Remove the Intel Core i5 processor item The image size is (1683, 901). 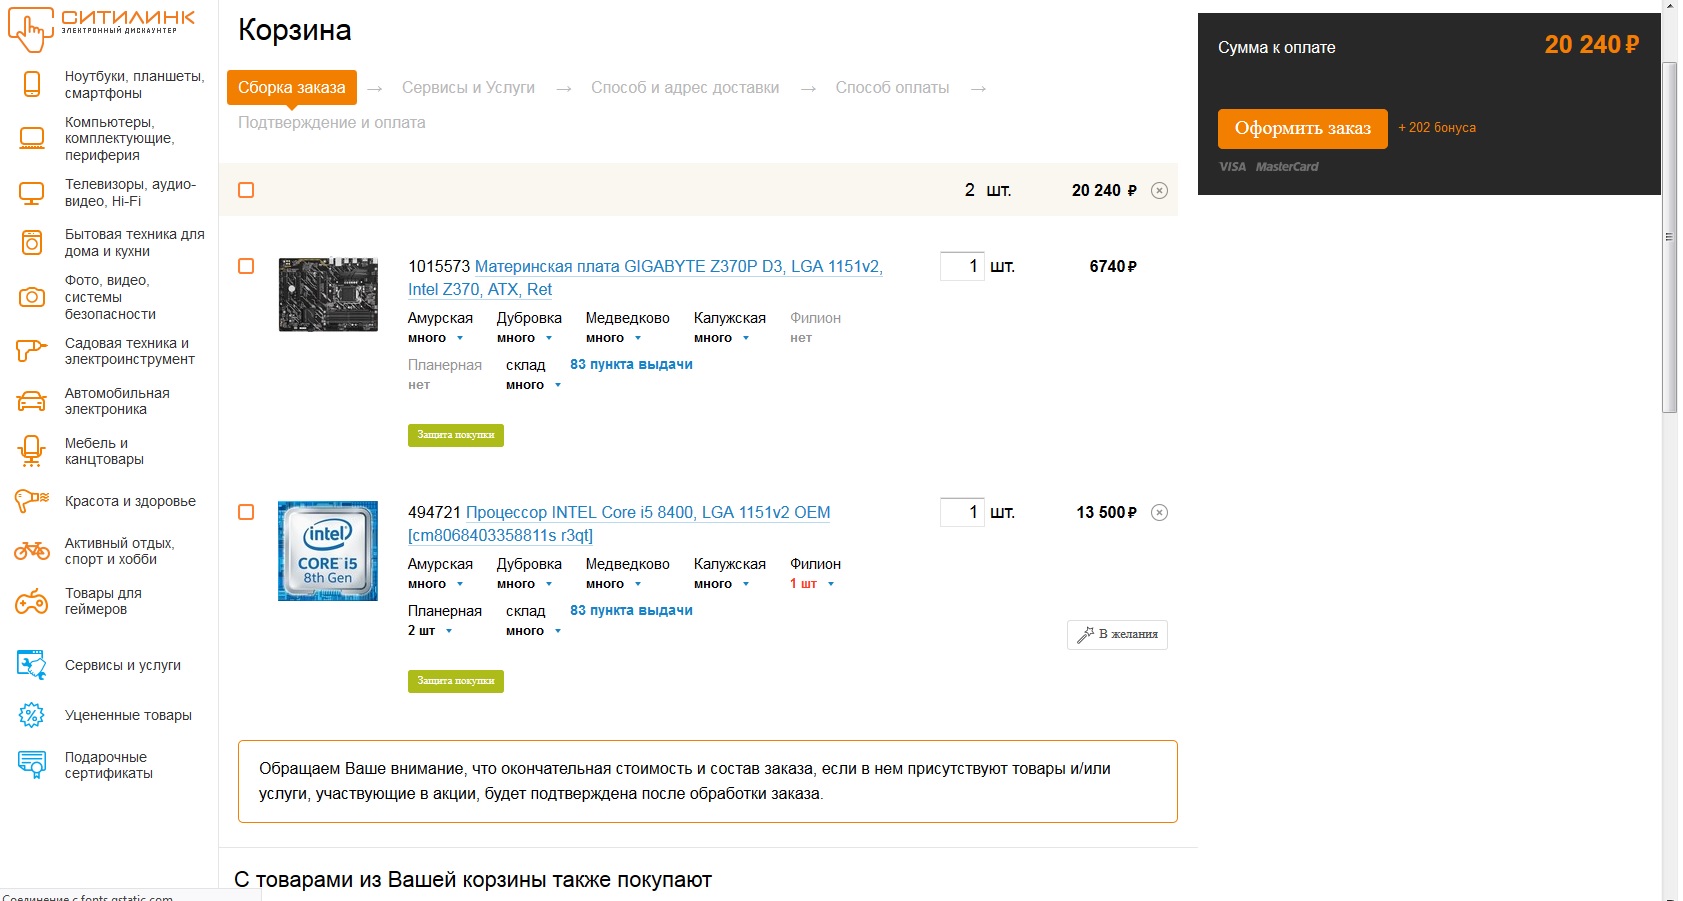1159,513
